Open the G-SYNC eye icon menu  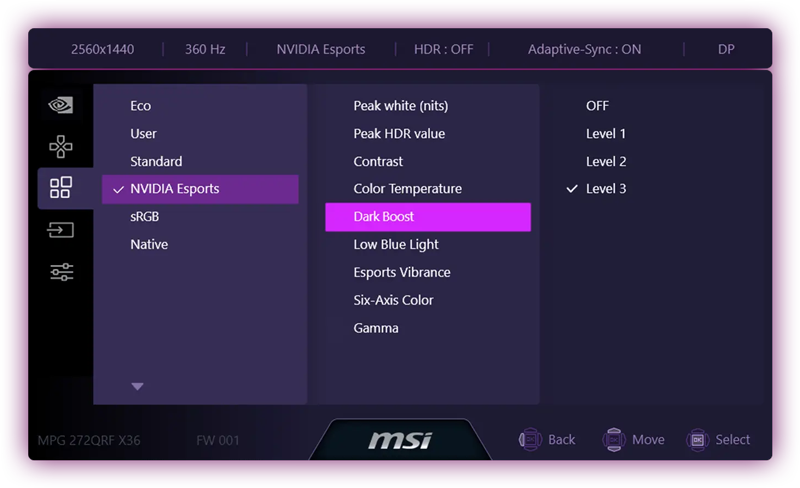(x=61, y=105)
